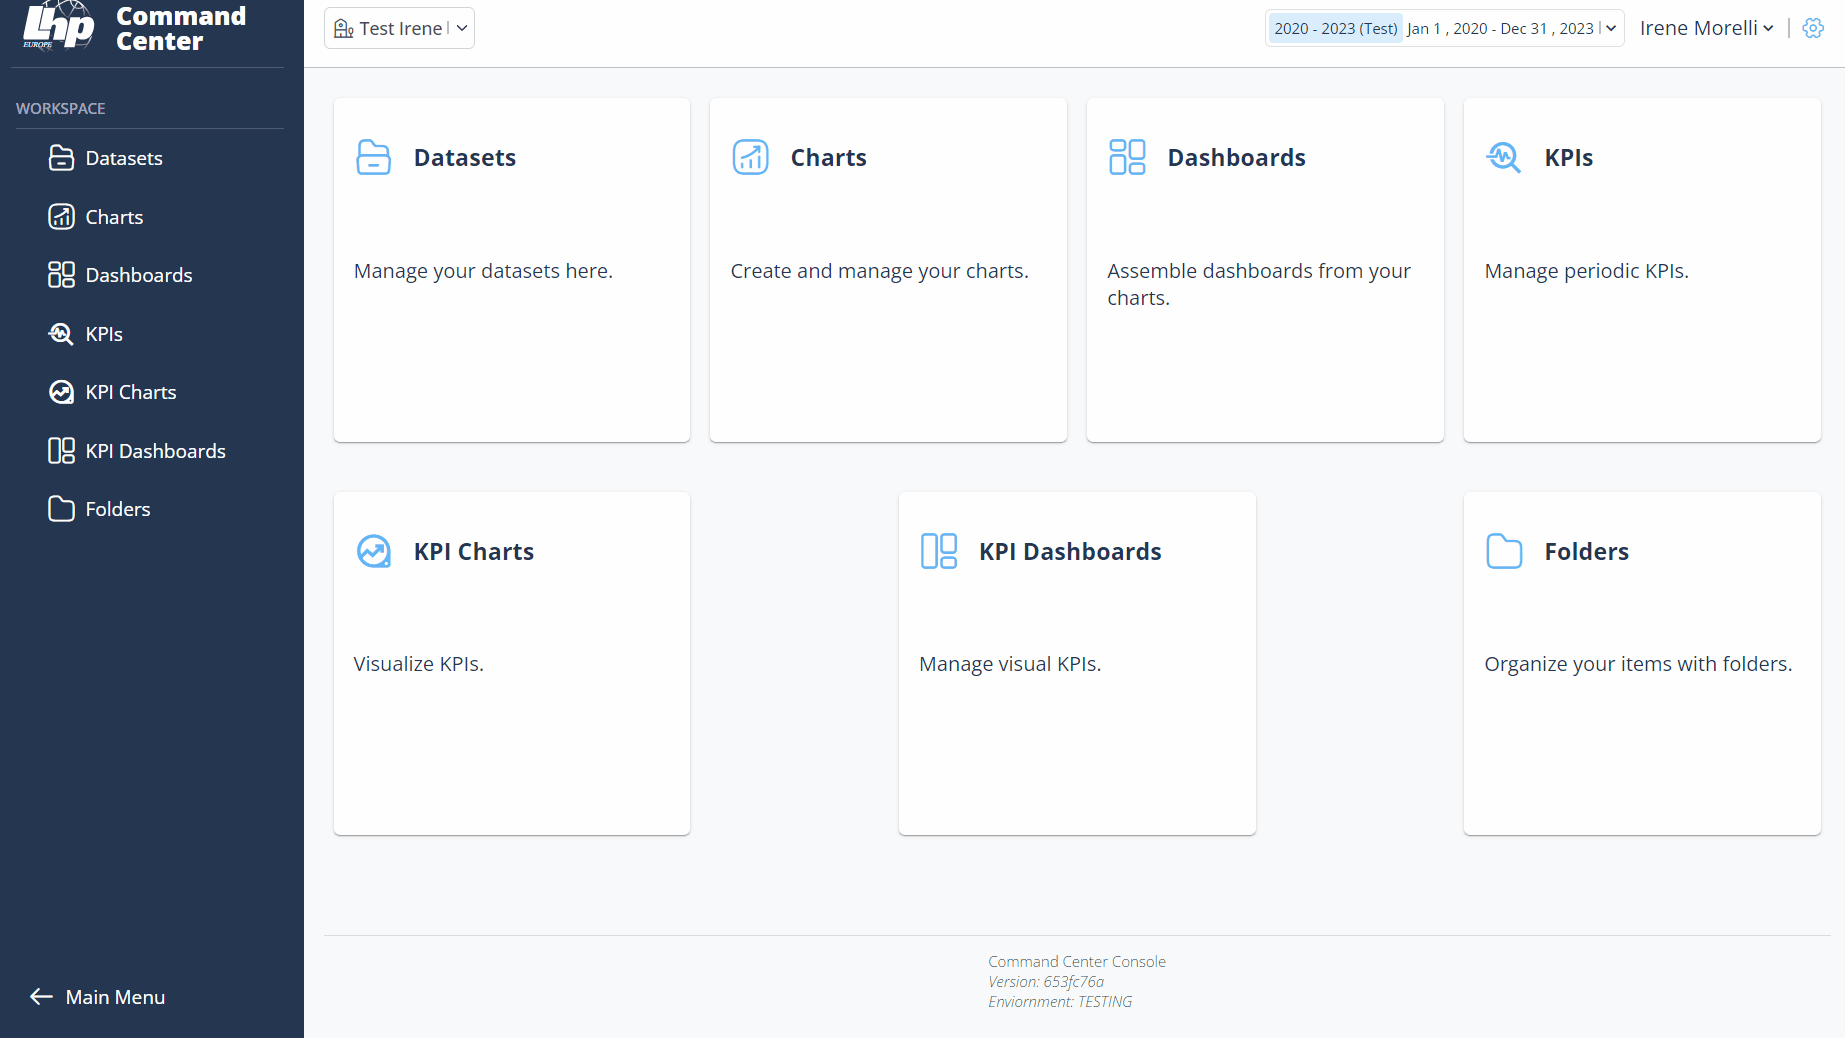Image resolution: width=1845 pixels, height=1038 pixels.
Task: Open the Folders card title
Action: click(1587, 551)
